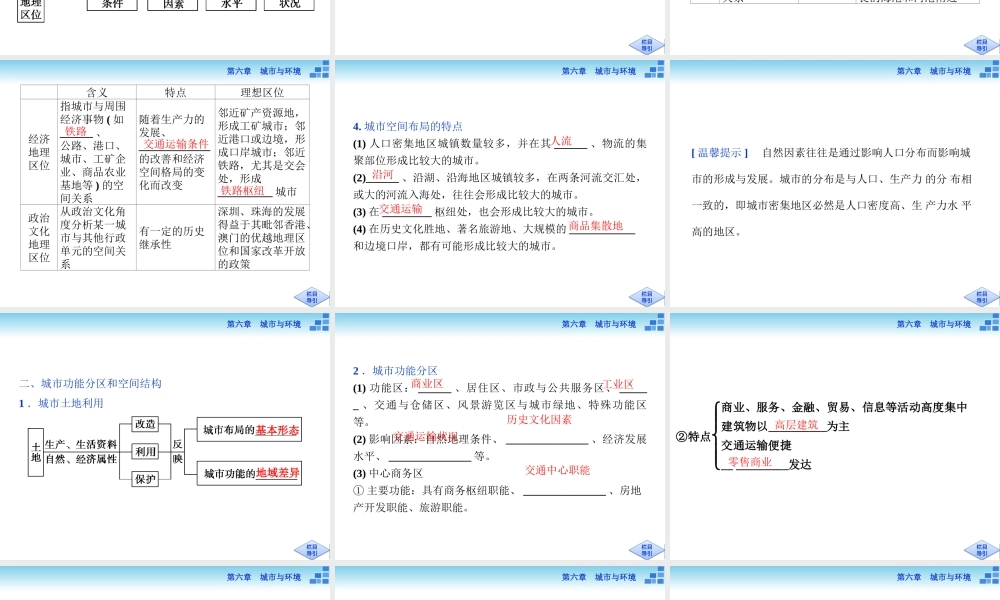Click line 交通运输便捷 on ②特点 slide
Image resolution: width=1000 pixels, height=600 pixels.
756,444
